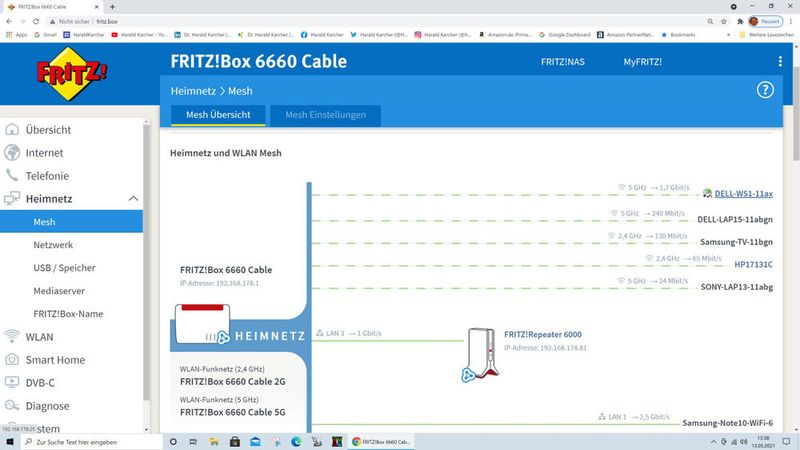
Task: Click the Smart Home icon in sidebar
Action: (x=12, y=360)
